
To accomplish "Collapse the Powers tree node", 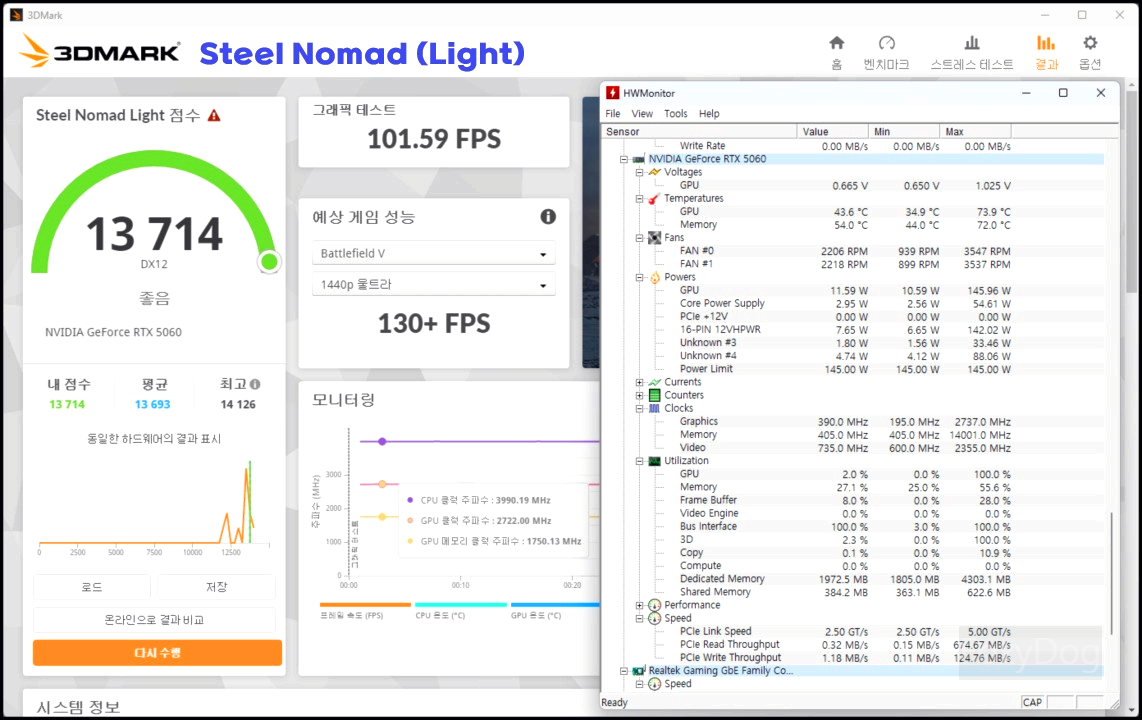I will [639, 277].
